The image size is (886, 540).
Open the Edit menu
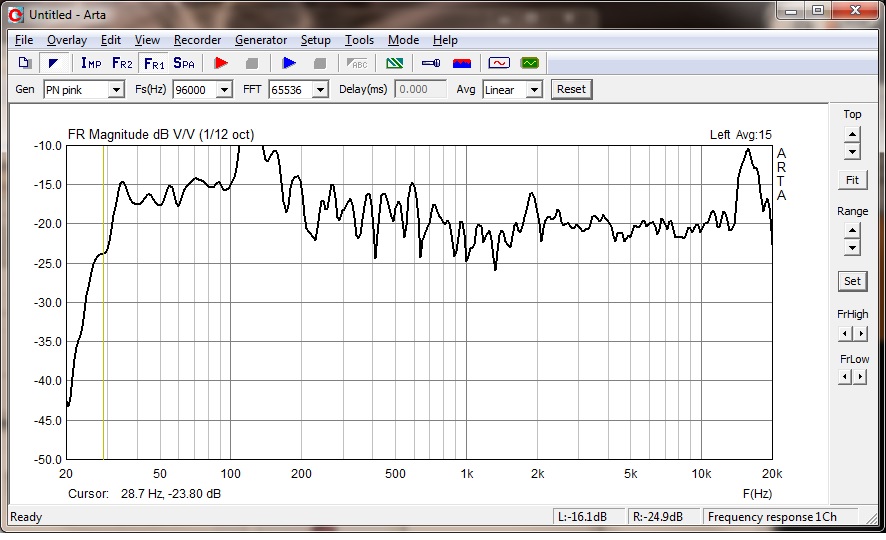(111, 40)
